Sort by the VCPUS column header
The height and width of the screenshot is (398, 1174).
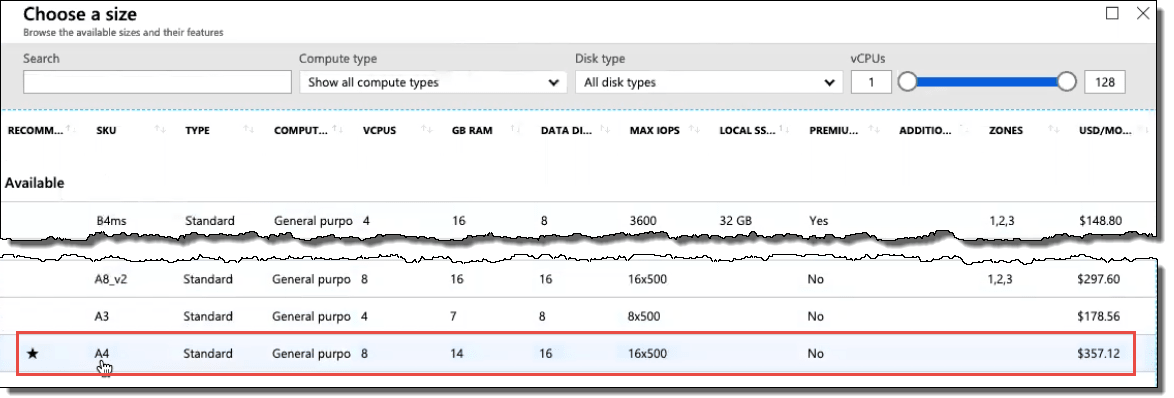380,130
